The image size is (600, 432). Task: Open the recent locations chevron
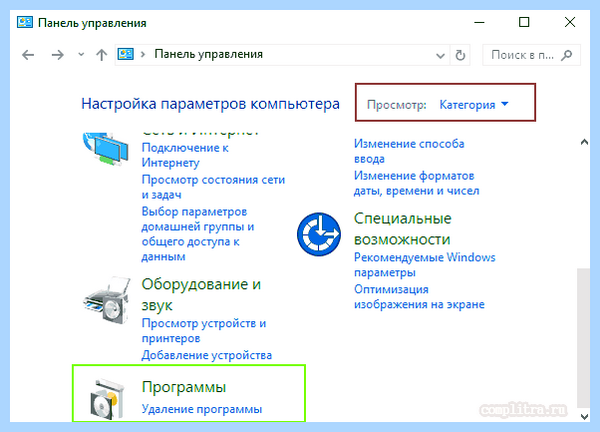click(81, 55)
